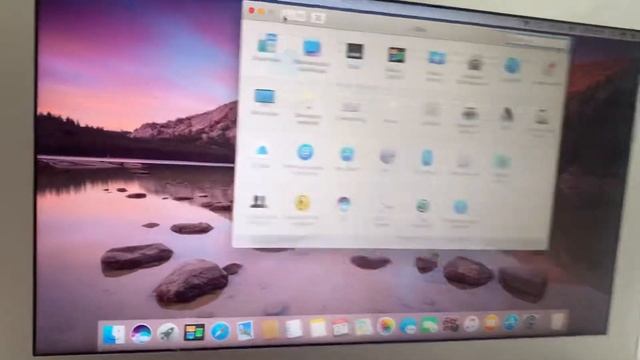Open the Startup Disk preferences pane
Image resolution: width=640 pixels, height=360 pixels.
[x=542, y=118]
